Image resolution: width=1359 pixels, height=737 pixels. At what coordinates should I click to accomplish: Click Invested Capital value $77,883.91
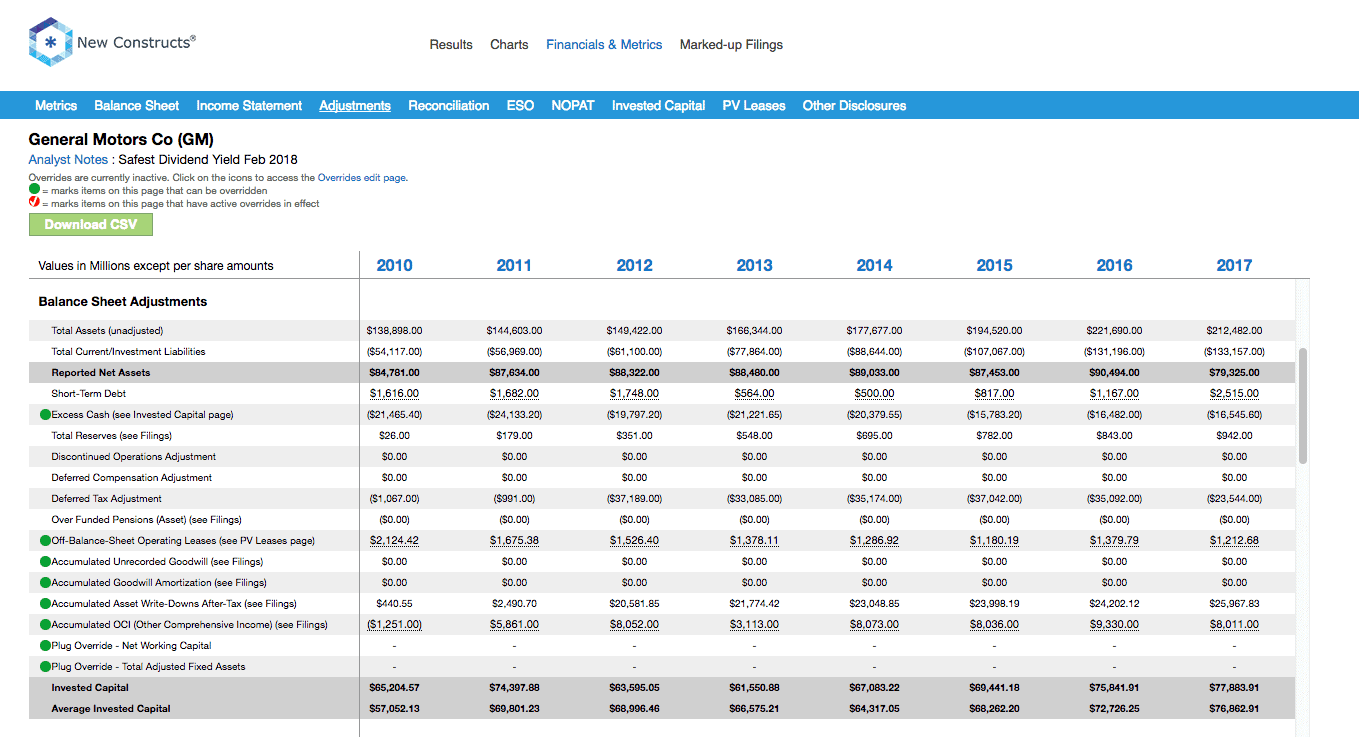[x=1234, y=688]
